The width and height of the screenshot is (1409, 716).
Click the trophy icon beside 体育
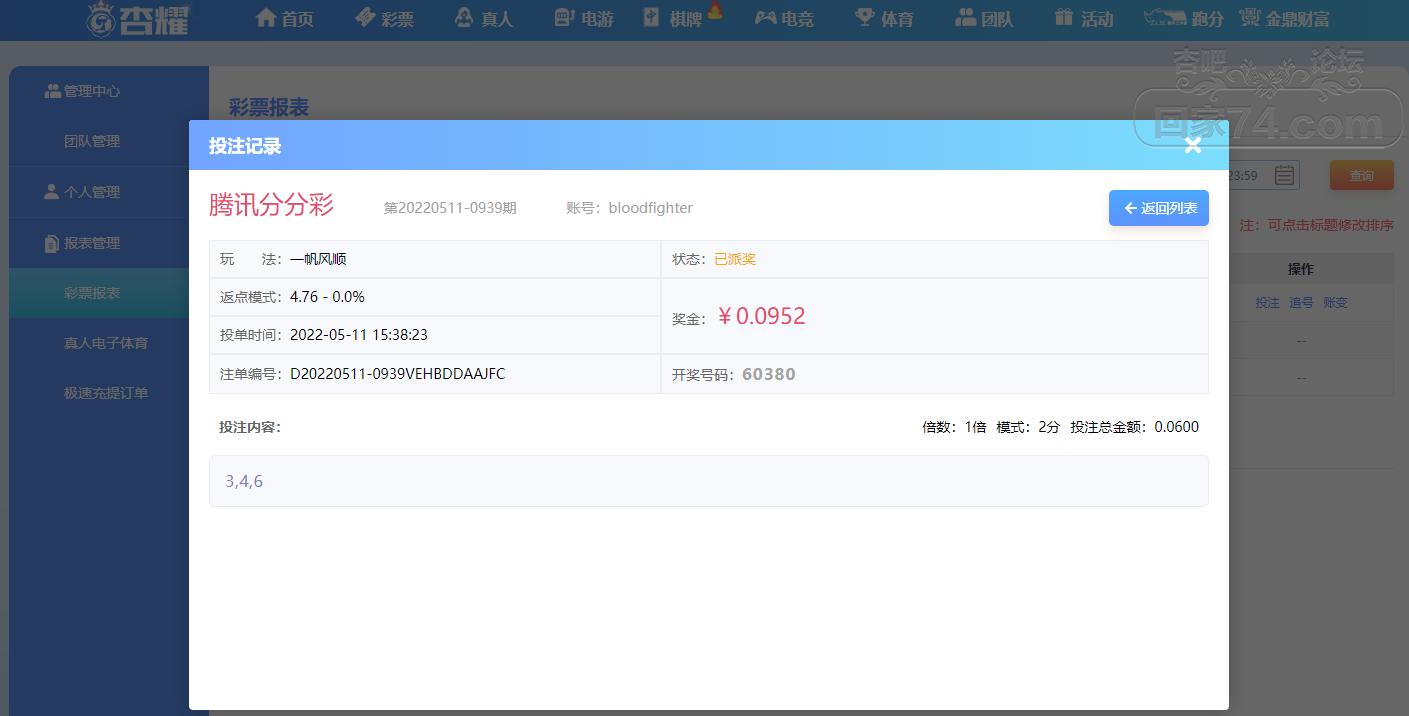[x=864, y=17]
